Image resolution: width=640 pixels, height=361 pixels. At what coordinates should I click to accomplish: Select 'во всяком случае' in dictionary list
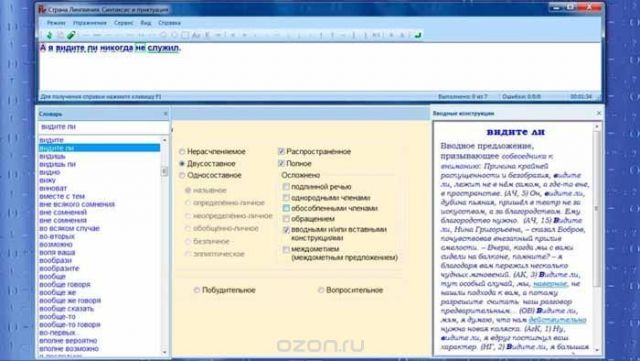(x=69, y=228)
